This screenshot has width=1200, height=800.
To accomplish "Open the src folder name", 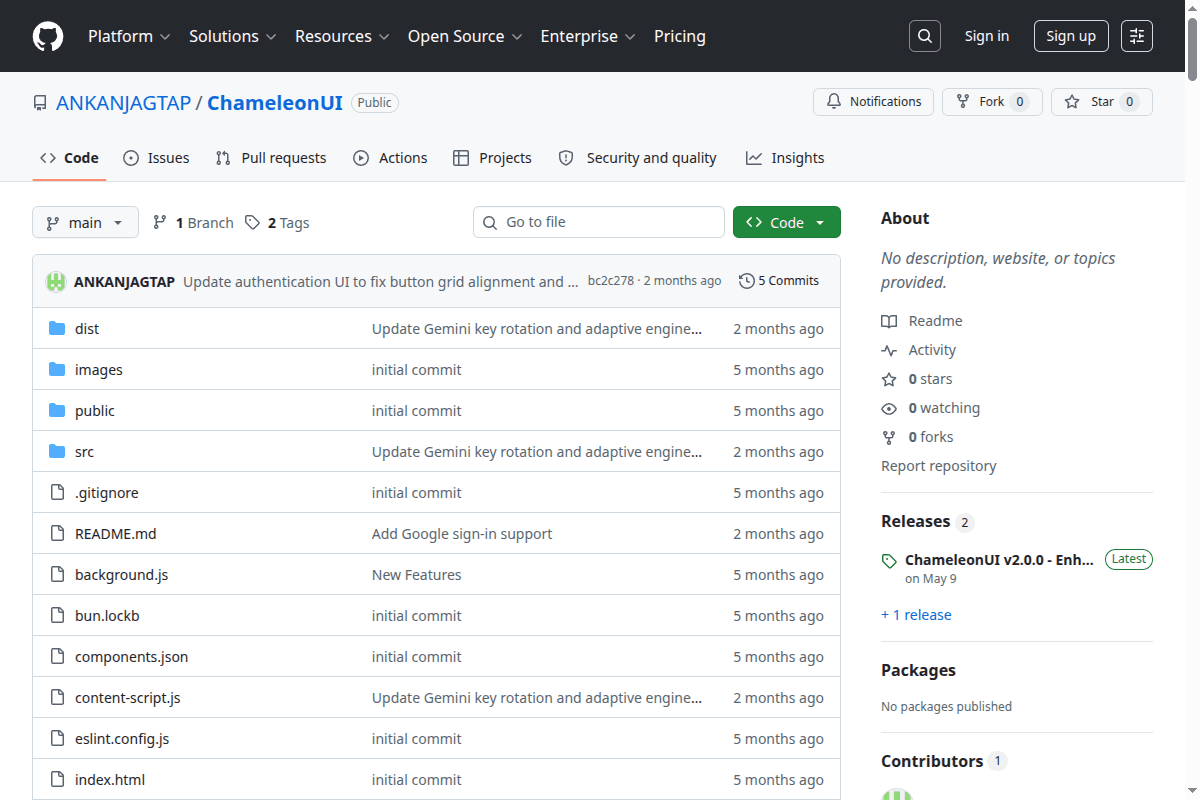I will [84, 452].
